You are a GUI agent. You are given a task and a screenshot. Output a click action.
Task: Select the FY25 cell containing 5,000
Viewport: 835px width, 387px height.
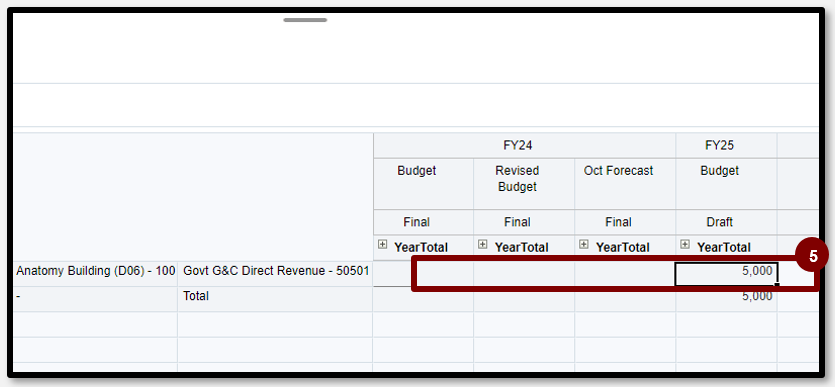[x=726, y=274]
